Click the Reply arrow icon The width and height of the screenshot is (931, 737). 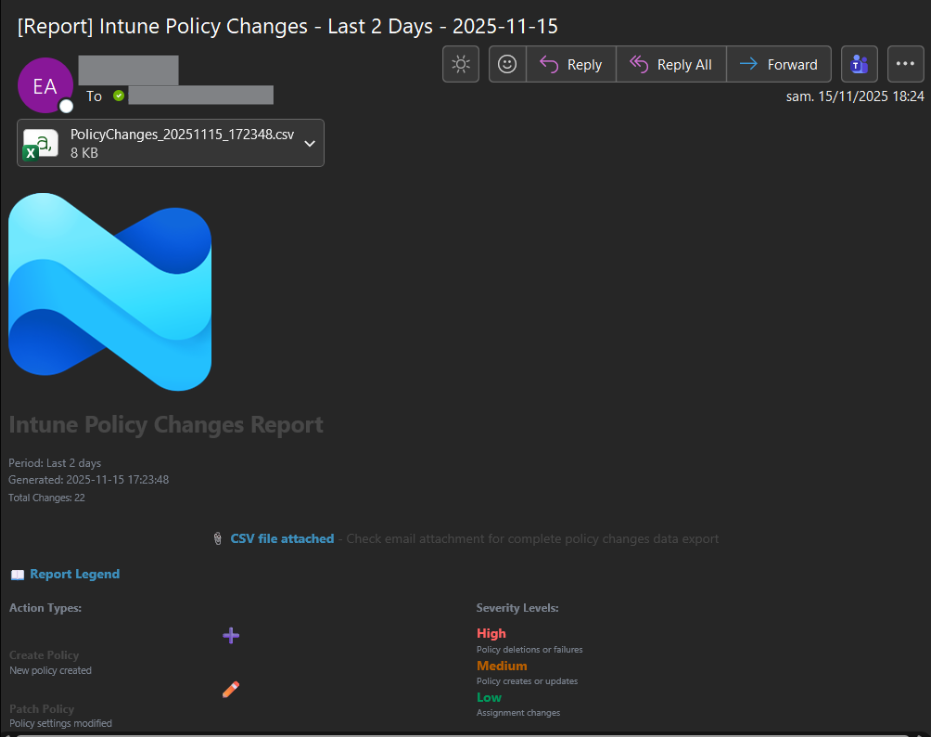[x=549, y=63]
